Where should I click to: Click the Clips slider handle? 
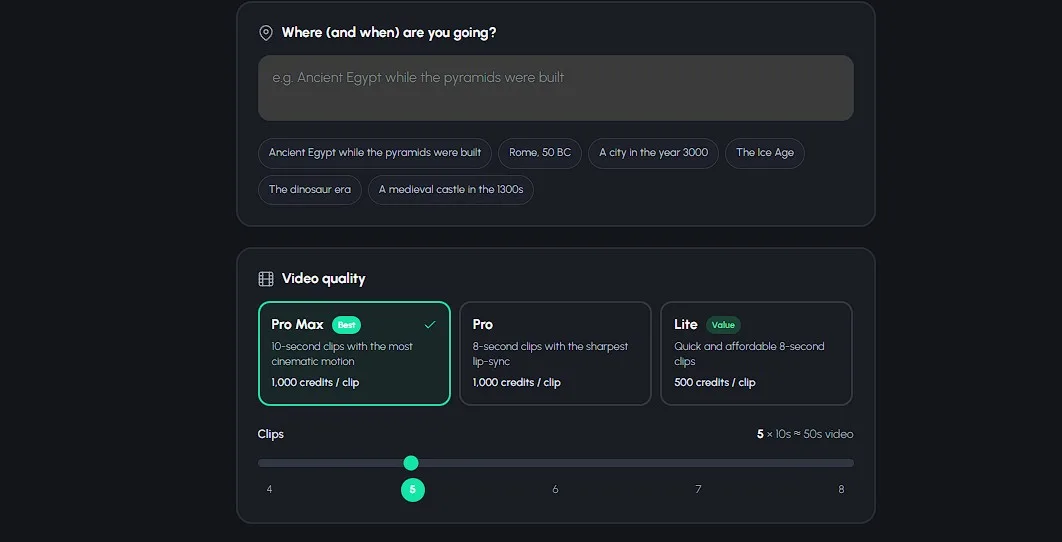point(411,463)
